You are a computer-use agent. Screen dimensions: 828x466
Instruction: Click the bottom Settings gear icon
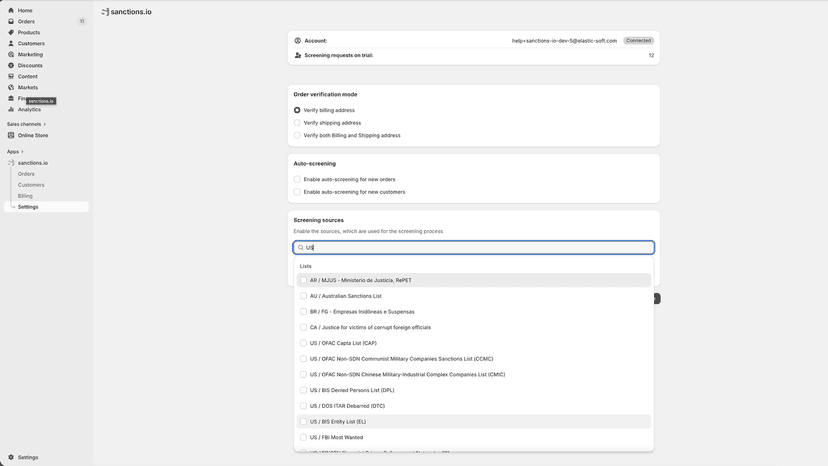(11, 458)
